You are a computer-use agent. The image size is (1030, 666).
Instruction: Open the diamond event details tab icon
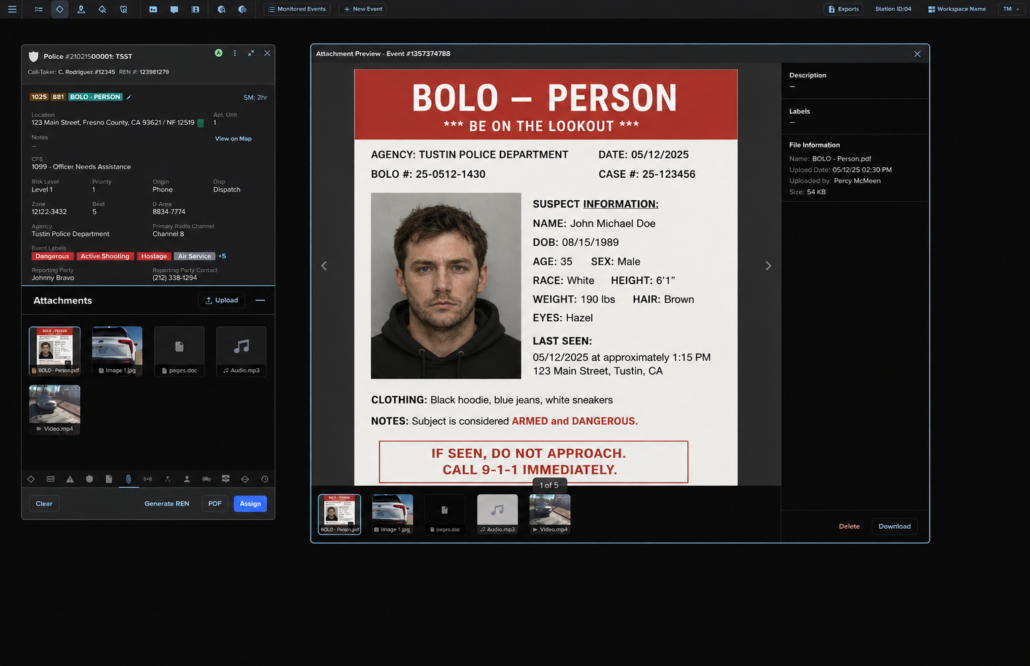tap(31, 479)
